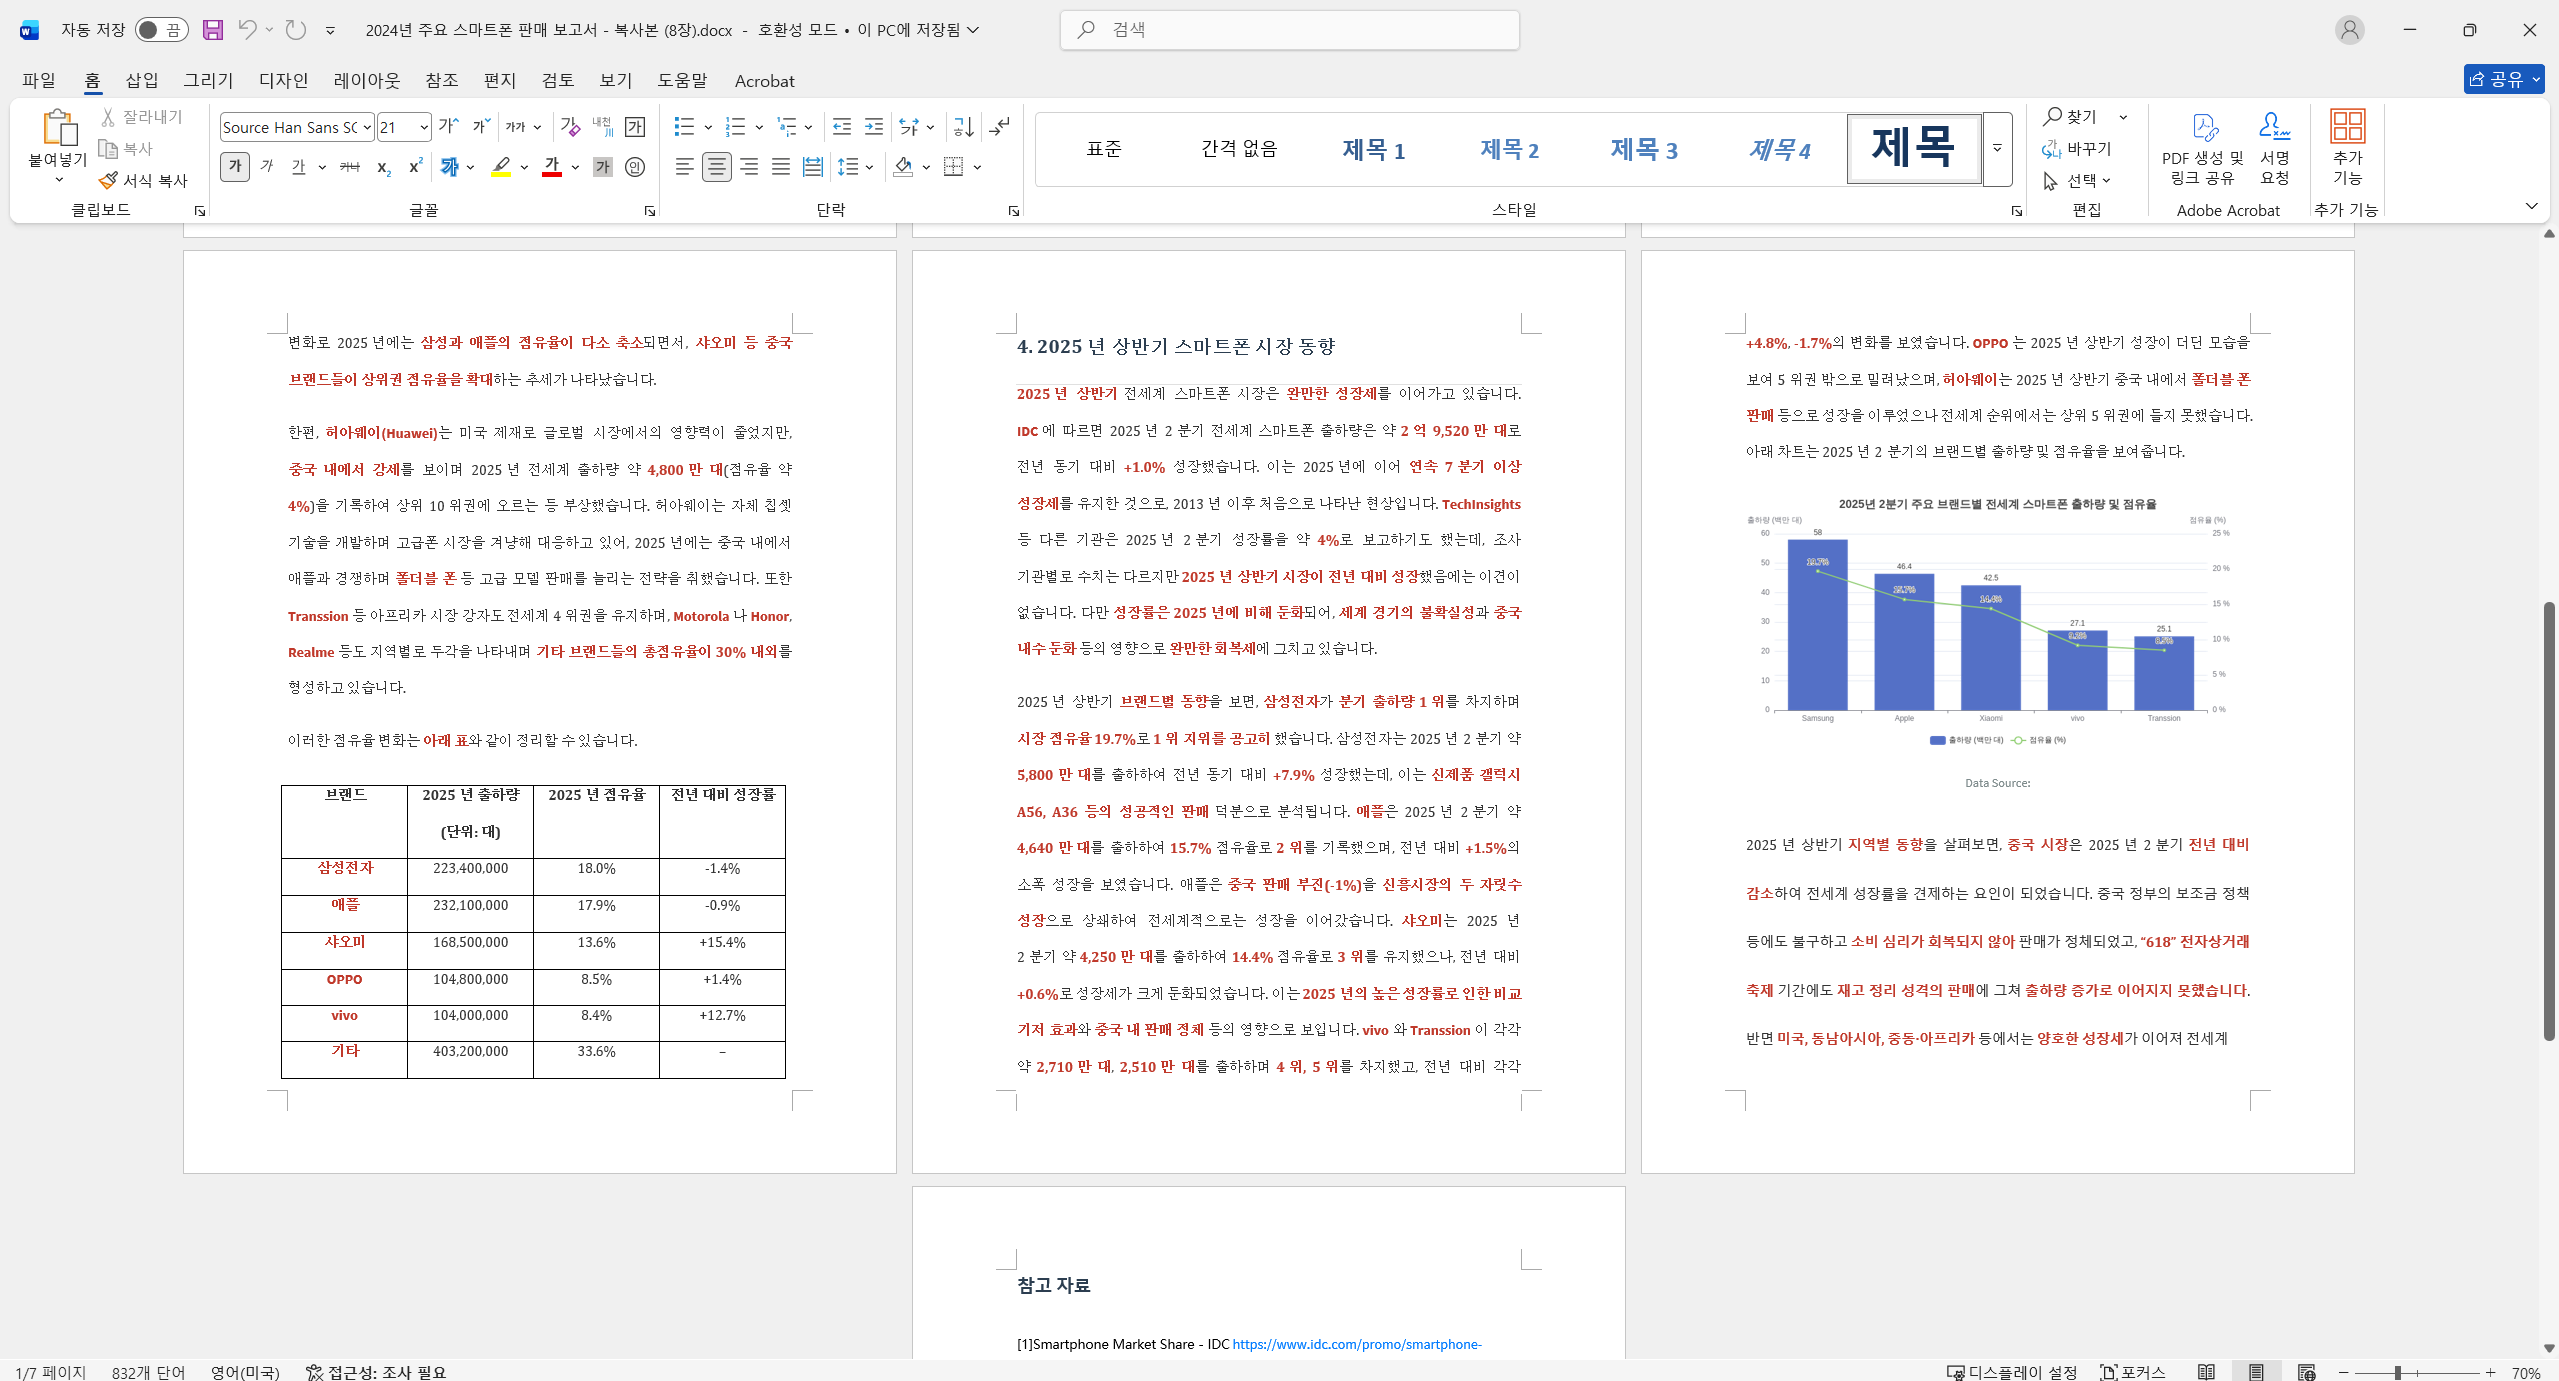The height and width of the screenshot is (1381, 2559).
Task: Toggle enclosed character button
Action: 634,167
